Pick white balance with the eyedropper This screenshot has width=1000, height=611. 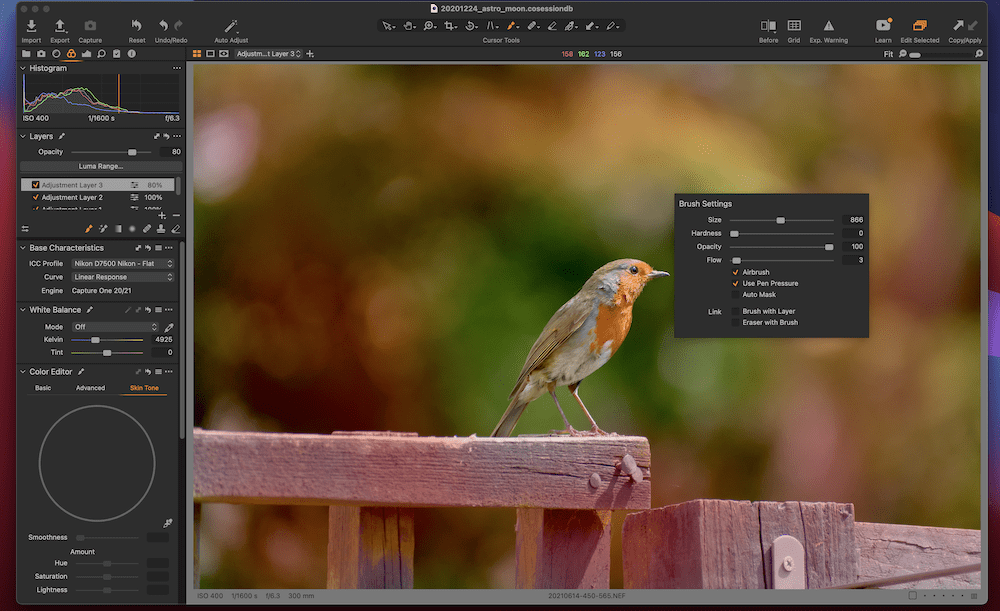coord(169,327)
